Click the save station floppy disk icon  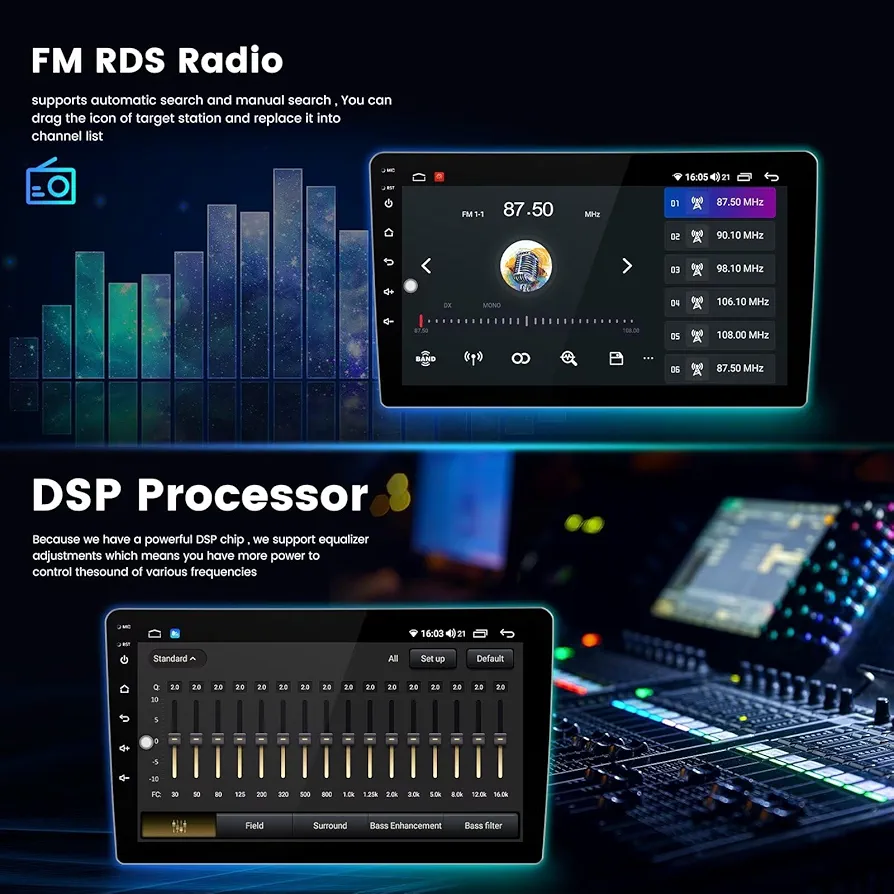point(616,358)
